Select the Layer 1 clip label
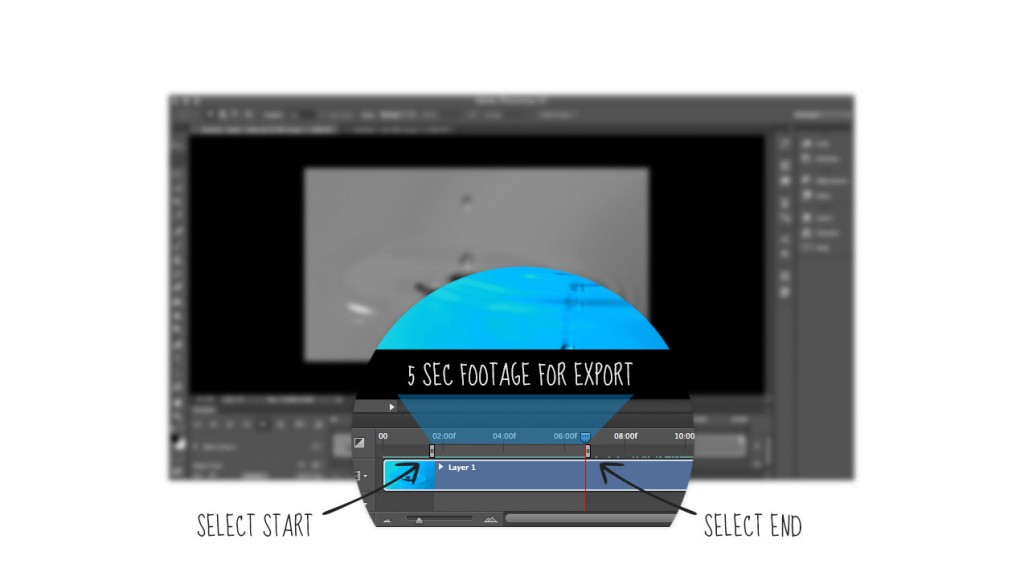 tap(462, 467)
